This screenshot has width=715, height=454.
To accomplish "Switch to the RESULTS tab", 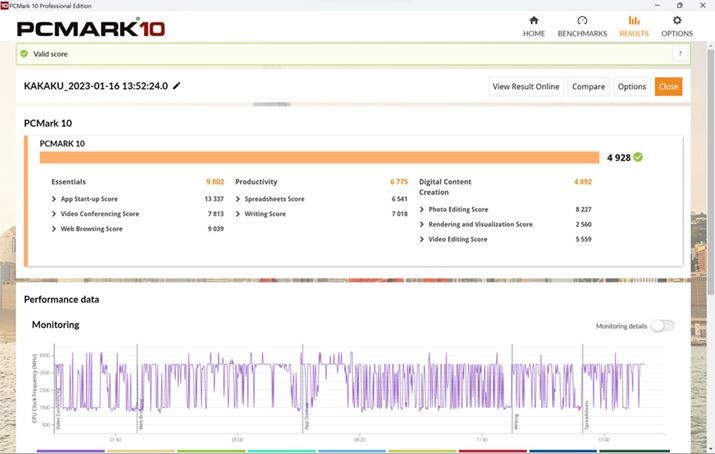I will point(633,25).
